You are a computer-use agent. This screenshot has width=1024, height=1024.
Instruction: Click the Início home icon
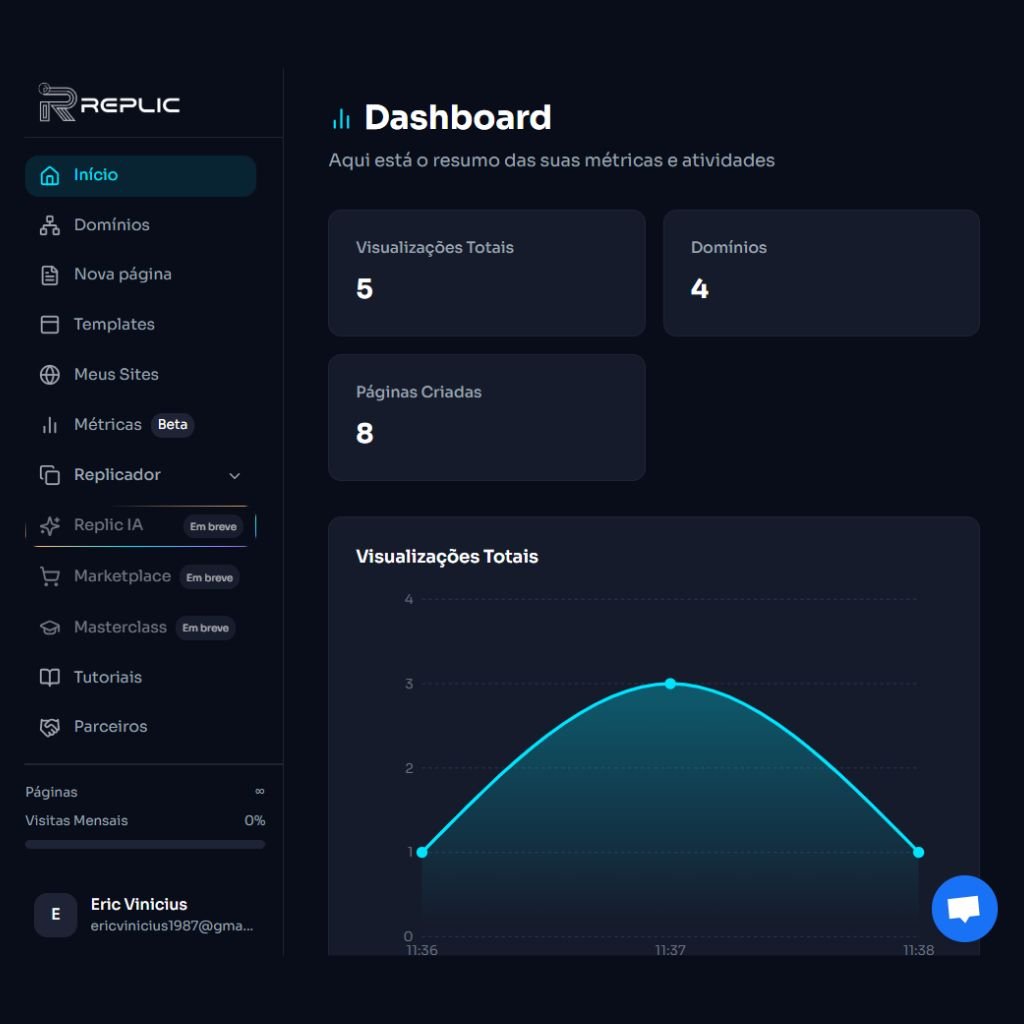[49, 176]
